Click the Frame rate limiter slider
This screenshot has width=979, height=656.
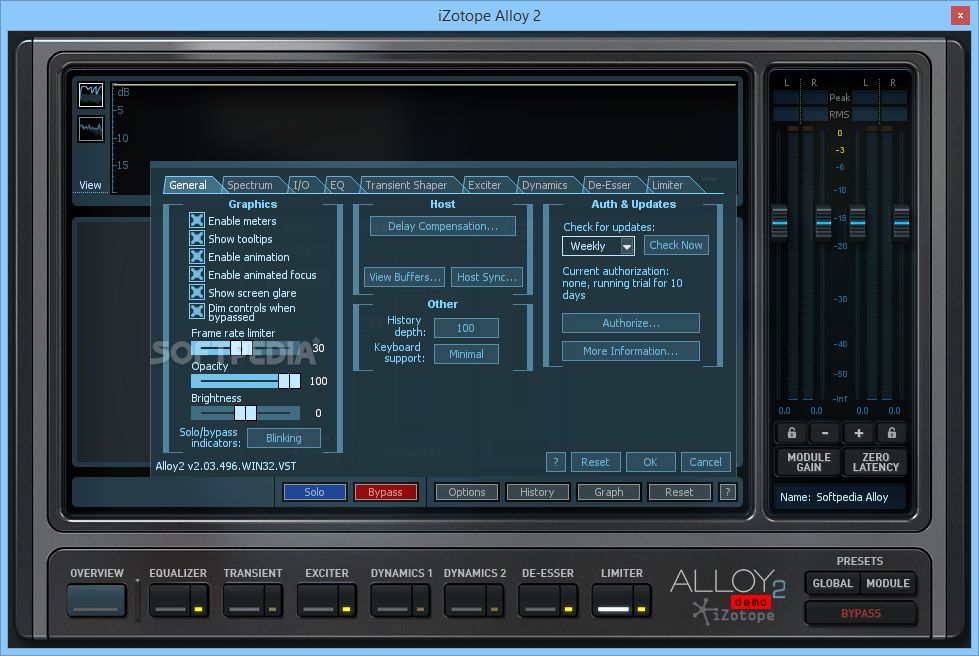[x=246, y=348]
